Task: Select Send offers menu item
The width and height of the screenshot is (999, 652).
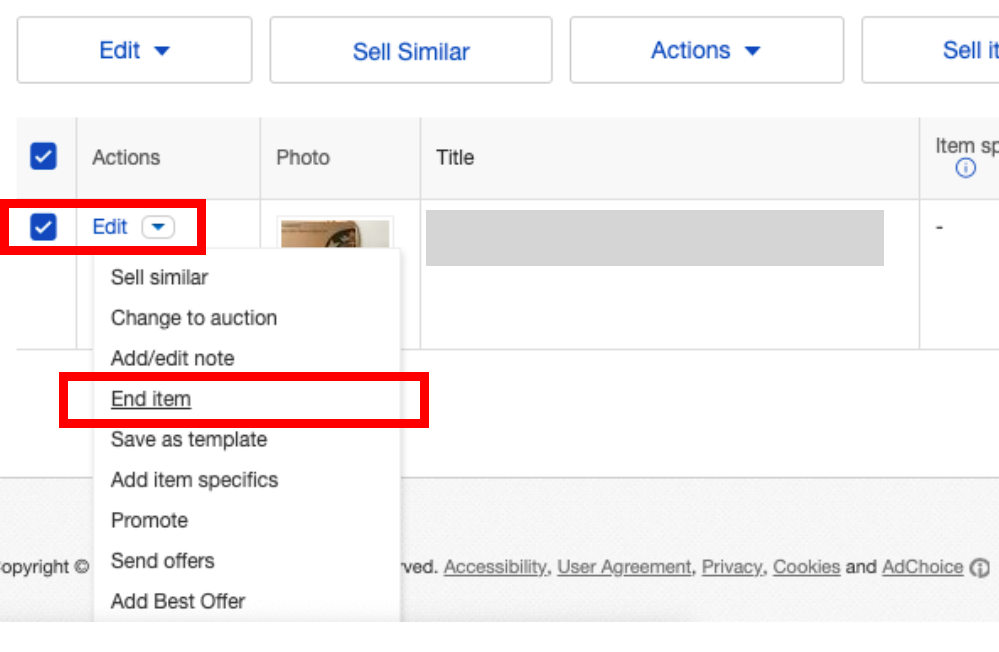Action: (x=162, y=561)
